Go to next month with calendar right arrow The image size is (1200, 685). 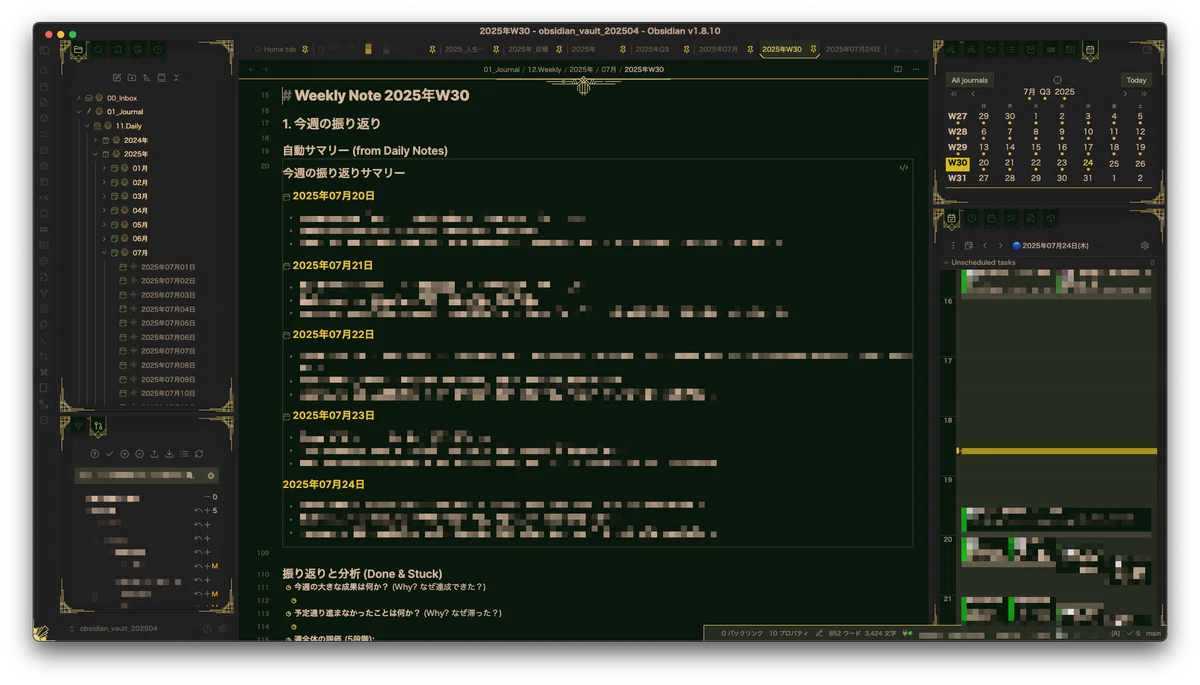click(1125, 94)
